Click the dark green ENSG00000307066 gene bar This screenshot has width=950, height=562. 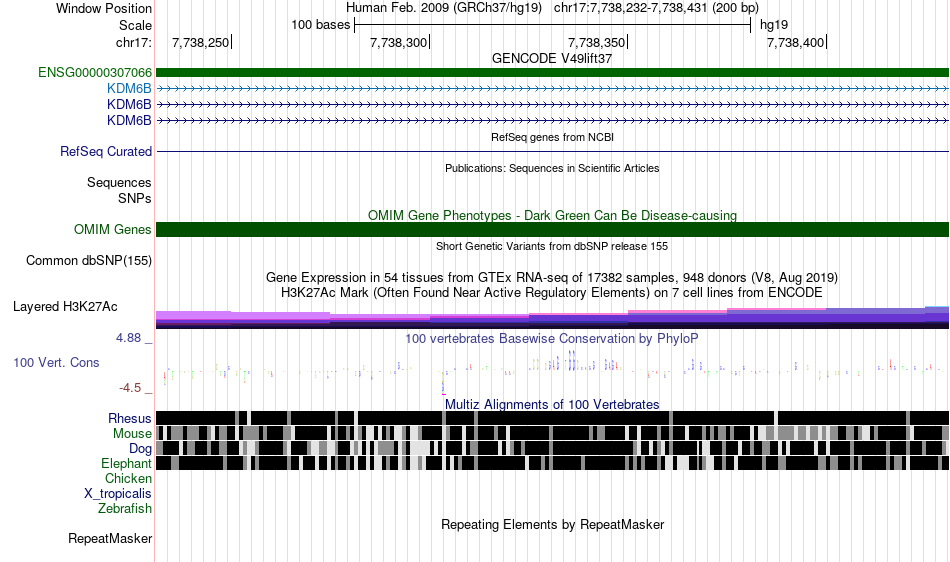[x=552, y=73]
